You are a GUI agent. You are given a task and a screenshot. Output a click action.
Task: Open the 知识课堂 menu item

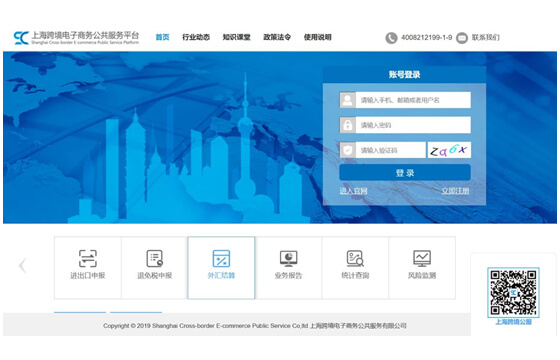[x=236, y=37]
